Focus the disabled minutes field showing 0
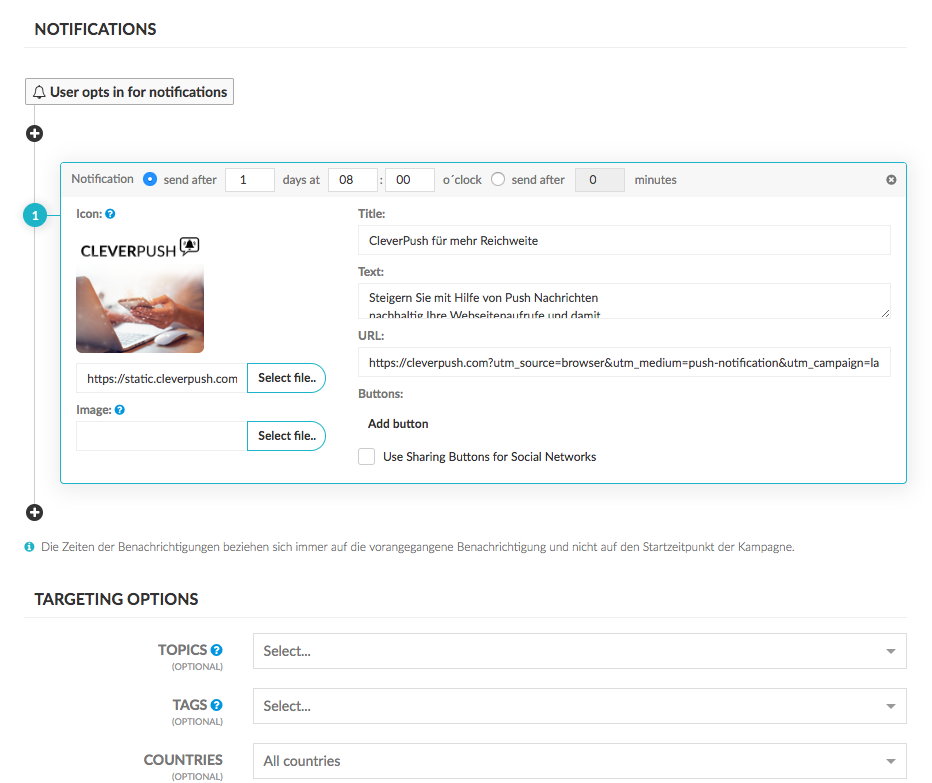This screenshot has height=783, width=932. (600, 180)
